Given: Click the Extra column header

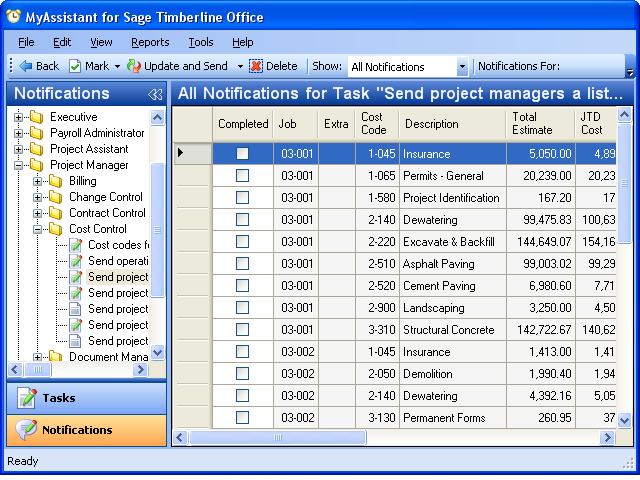Looking at the screenshot, I should click(337, 124).
